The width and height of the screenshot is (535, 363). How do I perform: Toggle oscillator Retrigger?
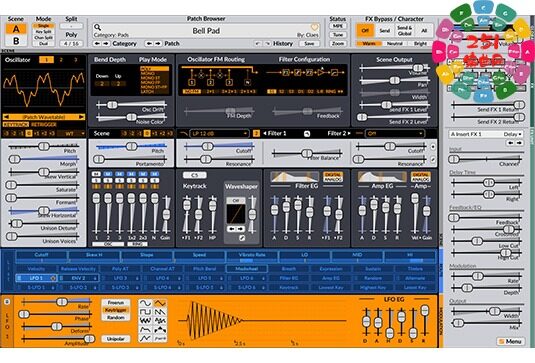pos(44,125)
